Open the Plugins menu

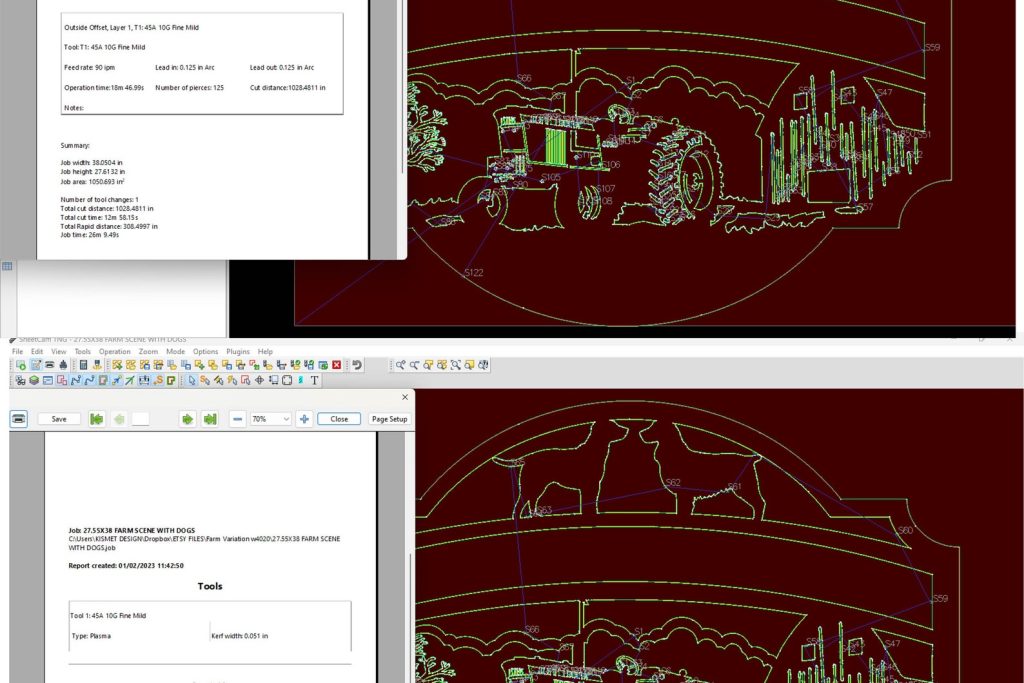tap(238, 352)
